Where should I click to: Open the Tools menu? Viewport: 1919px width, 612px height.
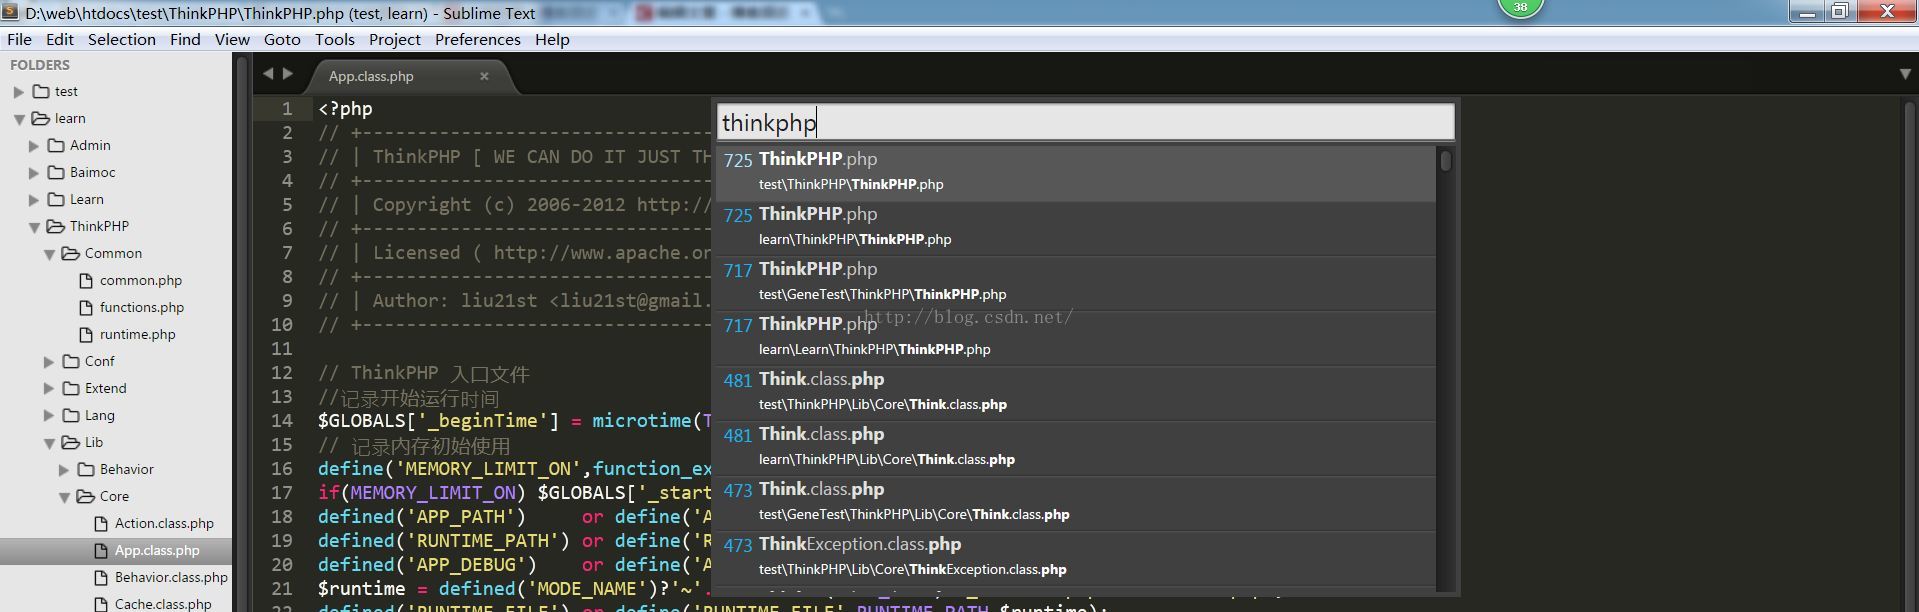pos(335,39)
